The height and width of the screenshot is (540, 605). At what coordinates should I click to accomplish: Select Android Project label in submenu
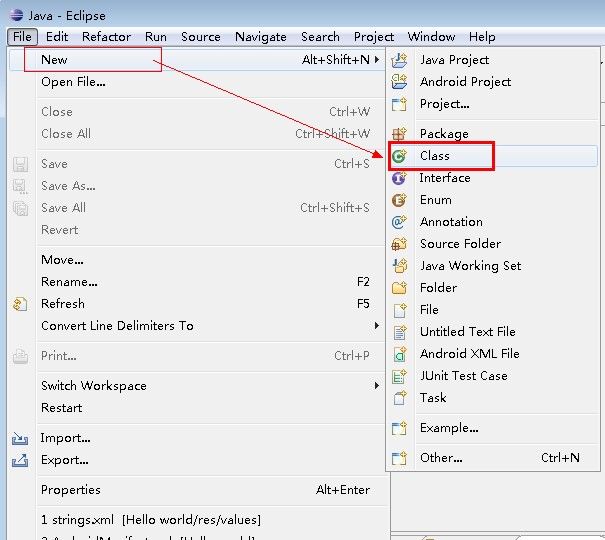[465, 82]
